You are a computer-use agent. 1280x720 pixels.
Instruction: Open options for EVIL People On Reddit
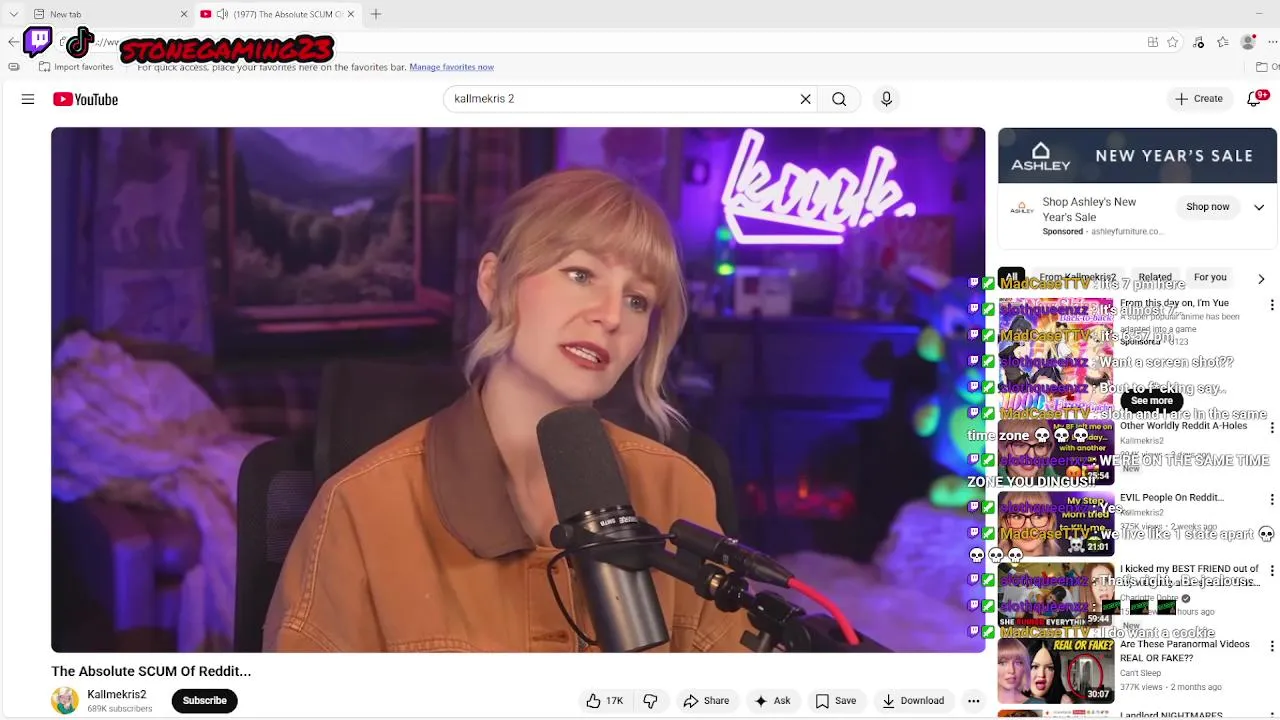click(x=1272, y=500)
